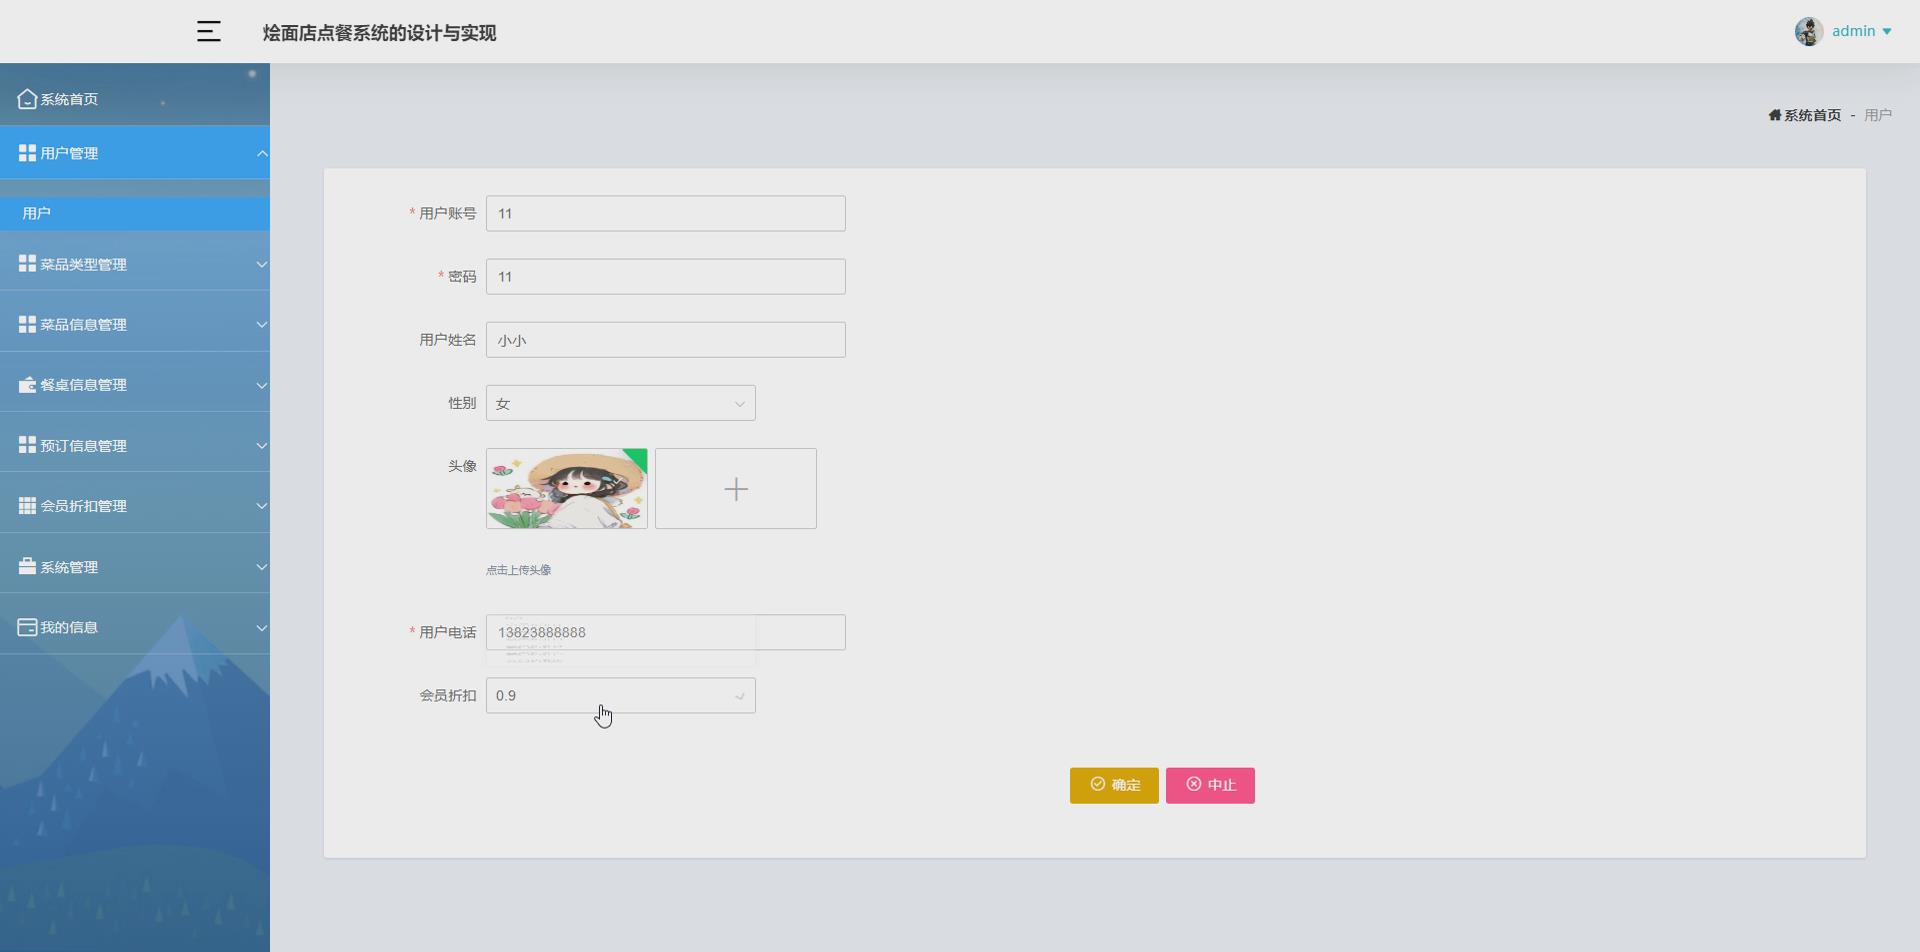Open 餐桌信息管理 menu label
The width and height of the screenshot is (1920, 952).
[83, 385]
